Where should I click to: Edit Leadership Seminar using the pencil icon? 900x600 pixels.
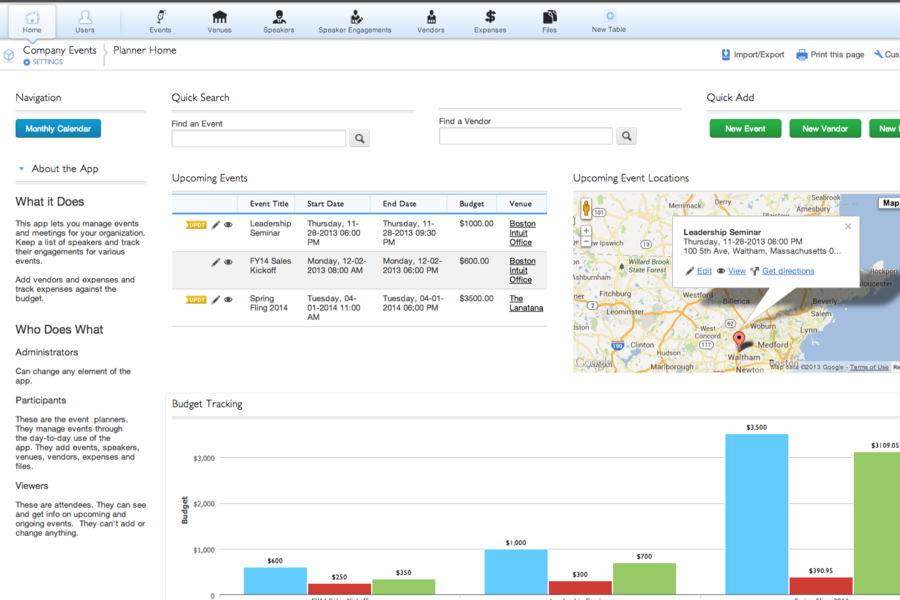tap(216, 224)
